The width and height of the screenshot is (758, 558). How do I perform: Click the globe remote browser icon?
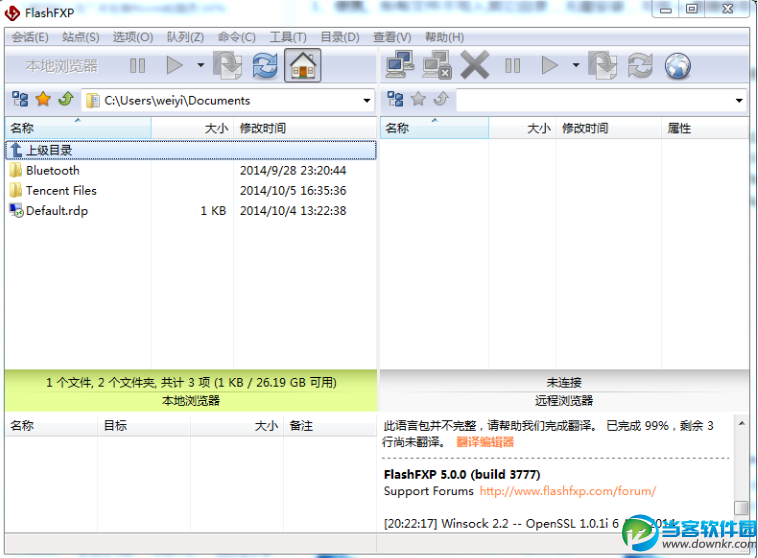coord(678,66)
